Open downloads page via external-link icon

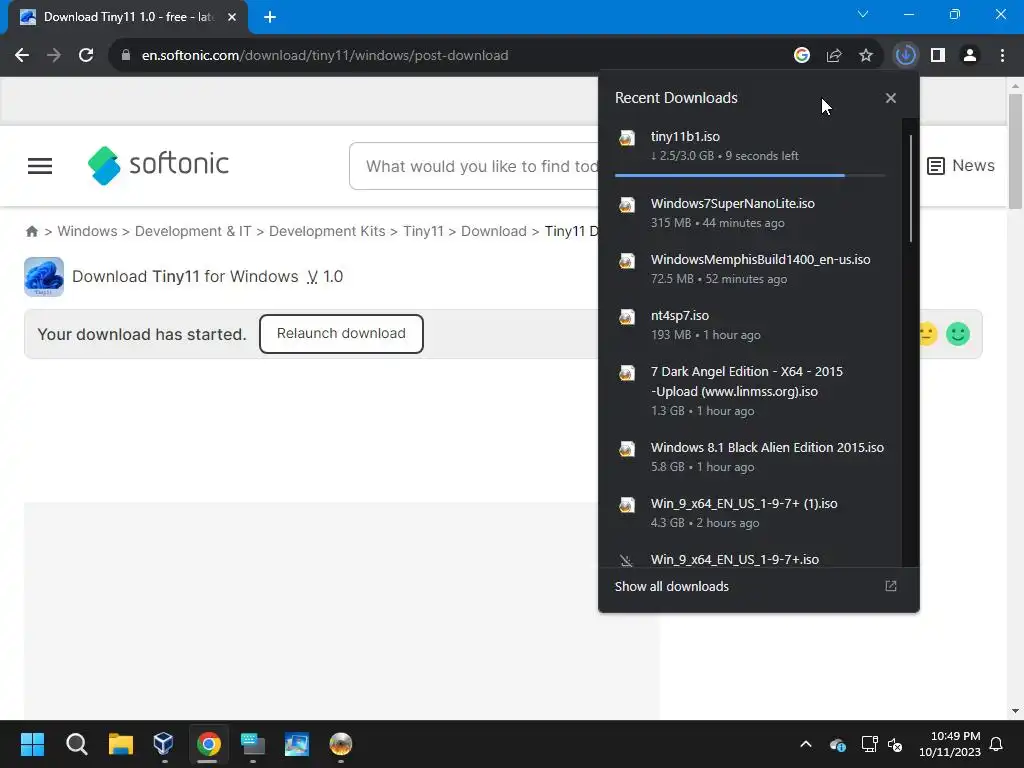coord(891,586)
